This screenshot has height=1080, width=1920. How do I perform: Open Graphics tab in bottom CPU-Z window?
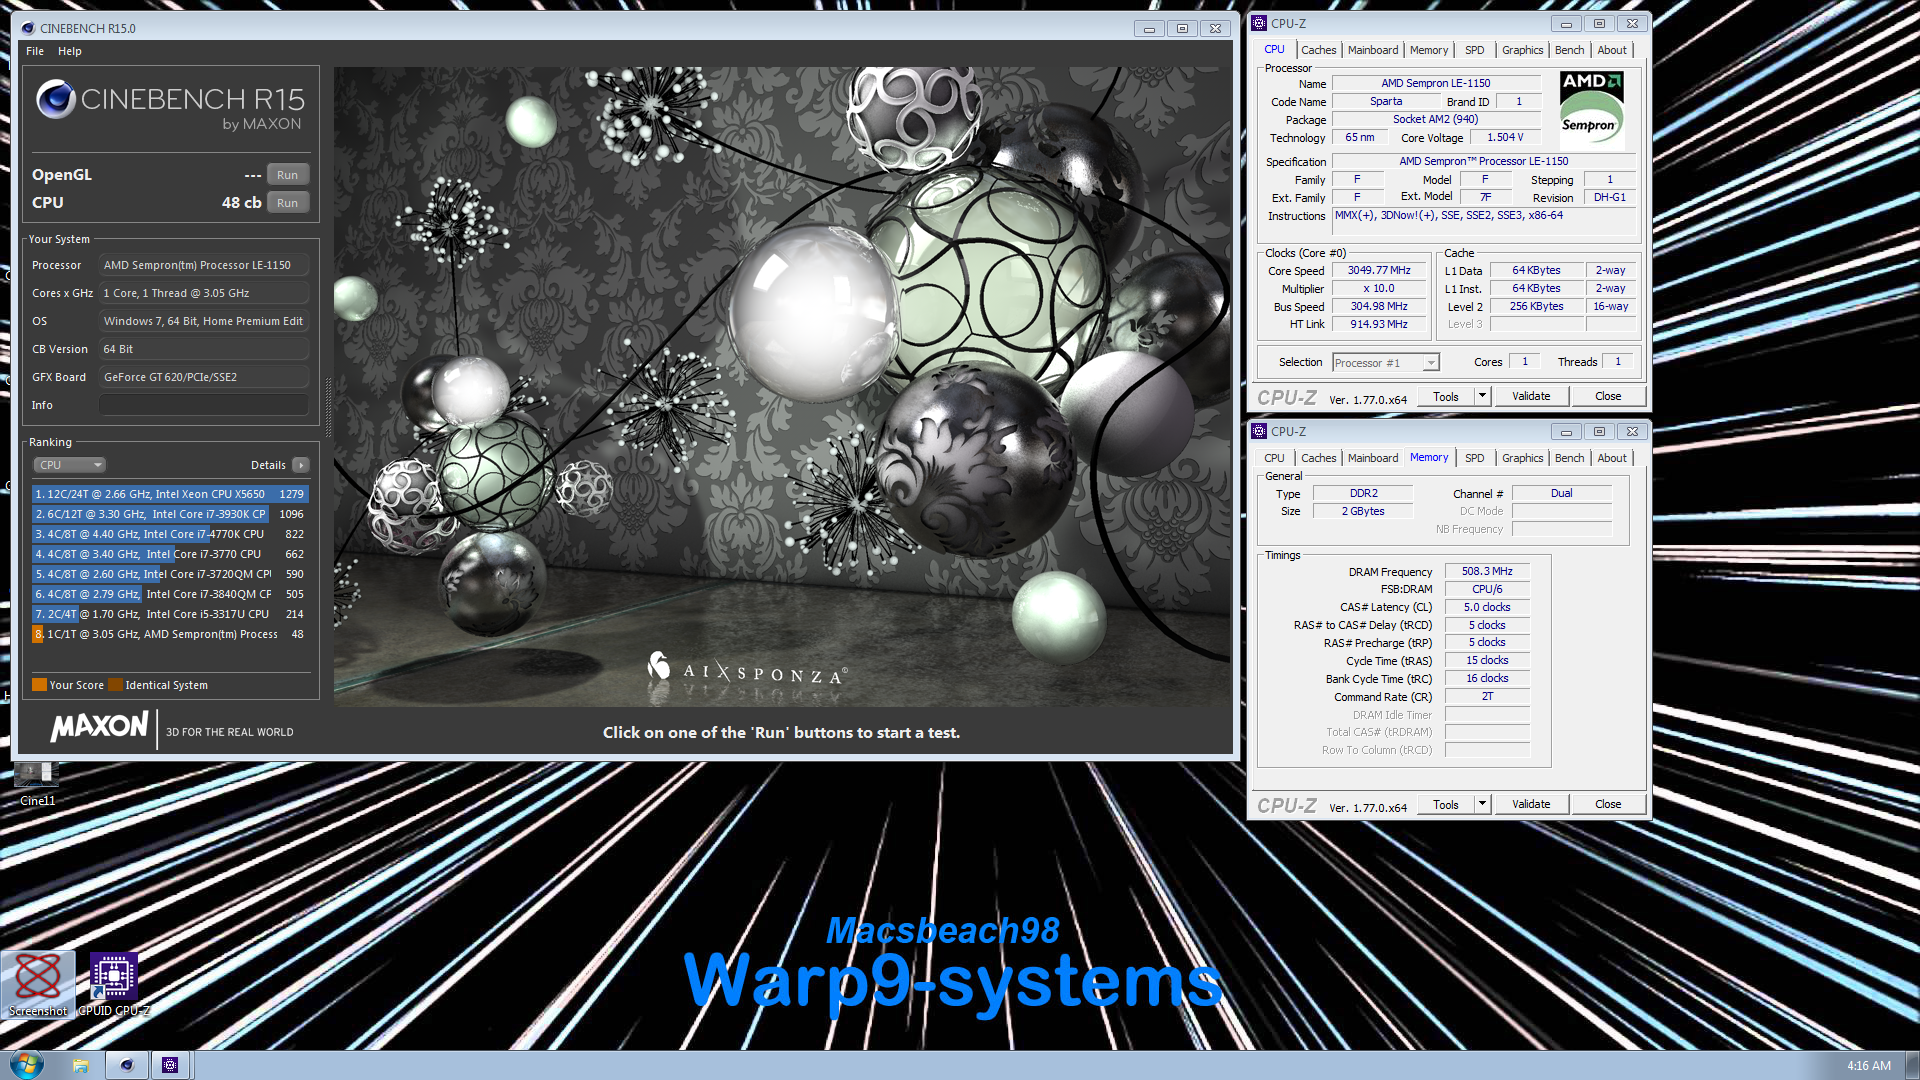[1522, 458]
